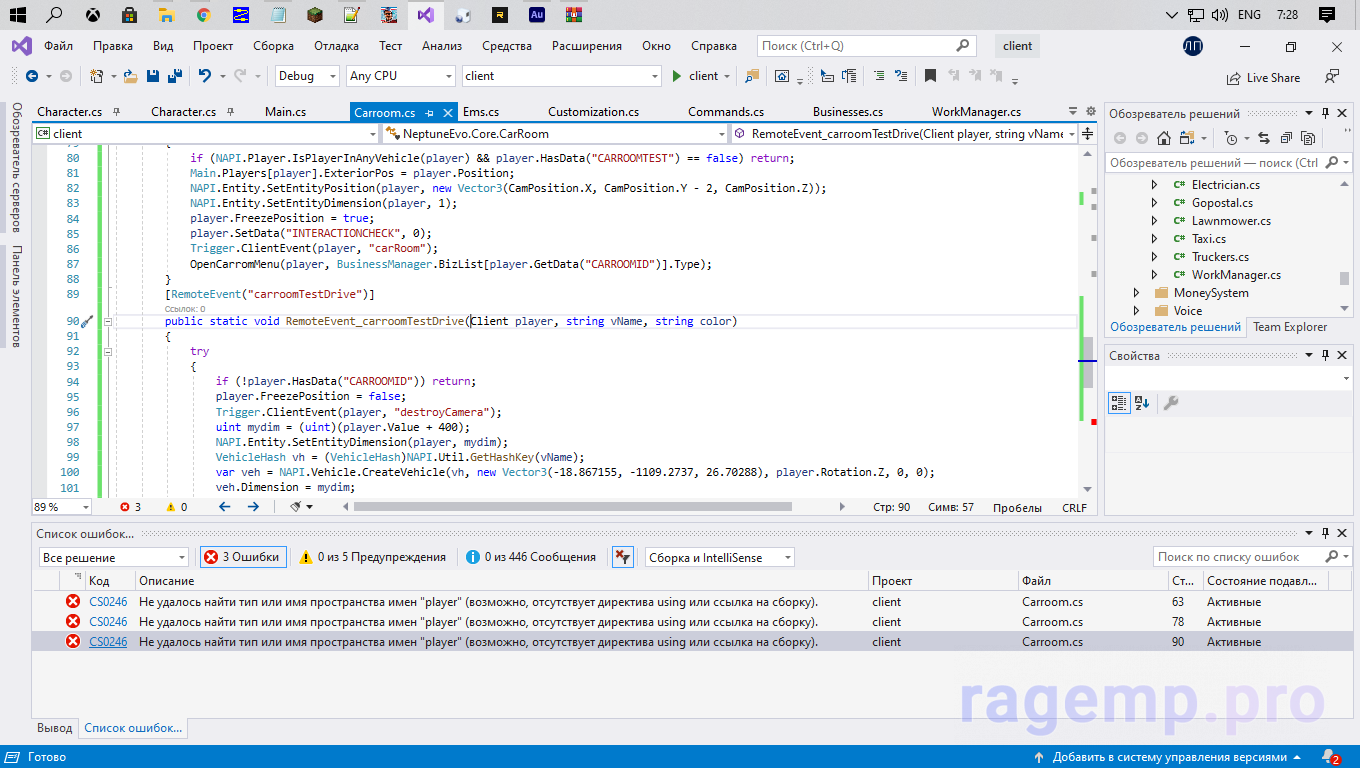Screen dimensions: 1360x768
Task: Open the Windows Start menu
Action: tap(17, 15)
